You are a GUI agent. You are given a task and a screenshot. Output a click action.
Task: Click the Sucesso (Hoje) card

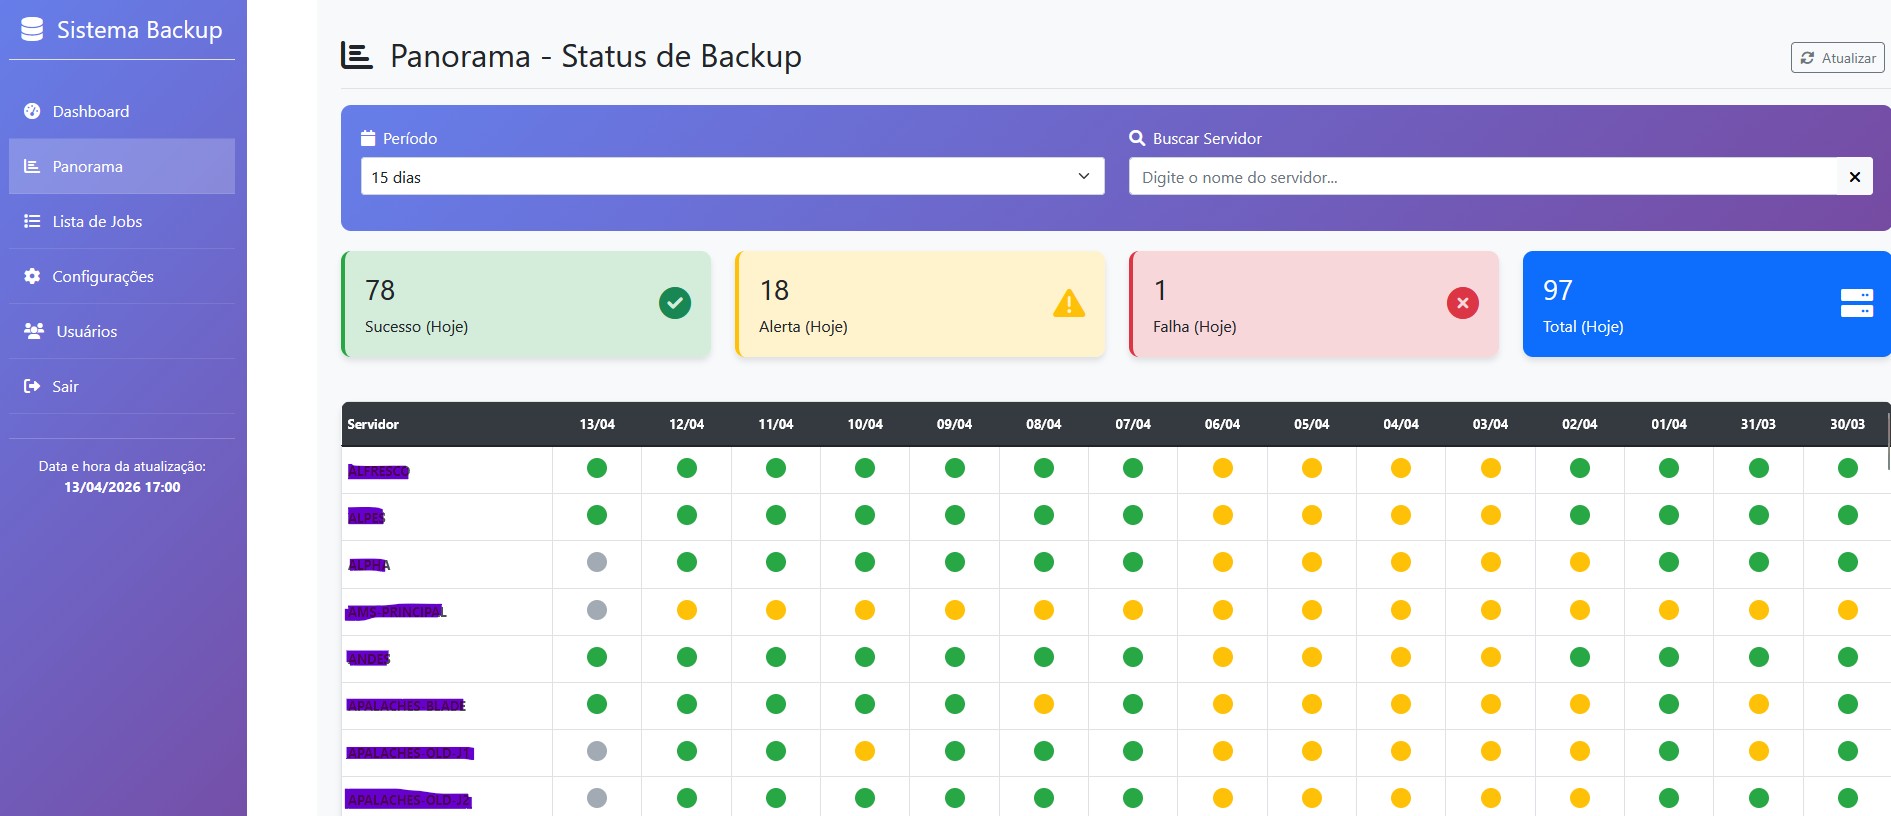click(526, 304)
